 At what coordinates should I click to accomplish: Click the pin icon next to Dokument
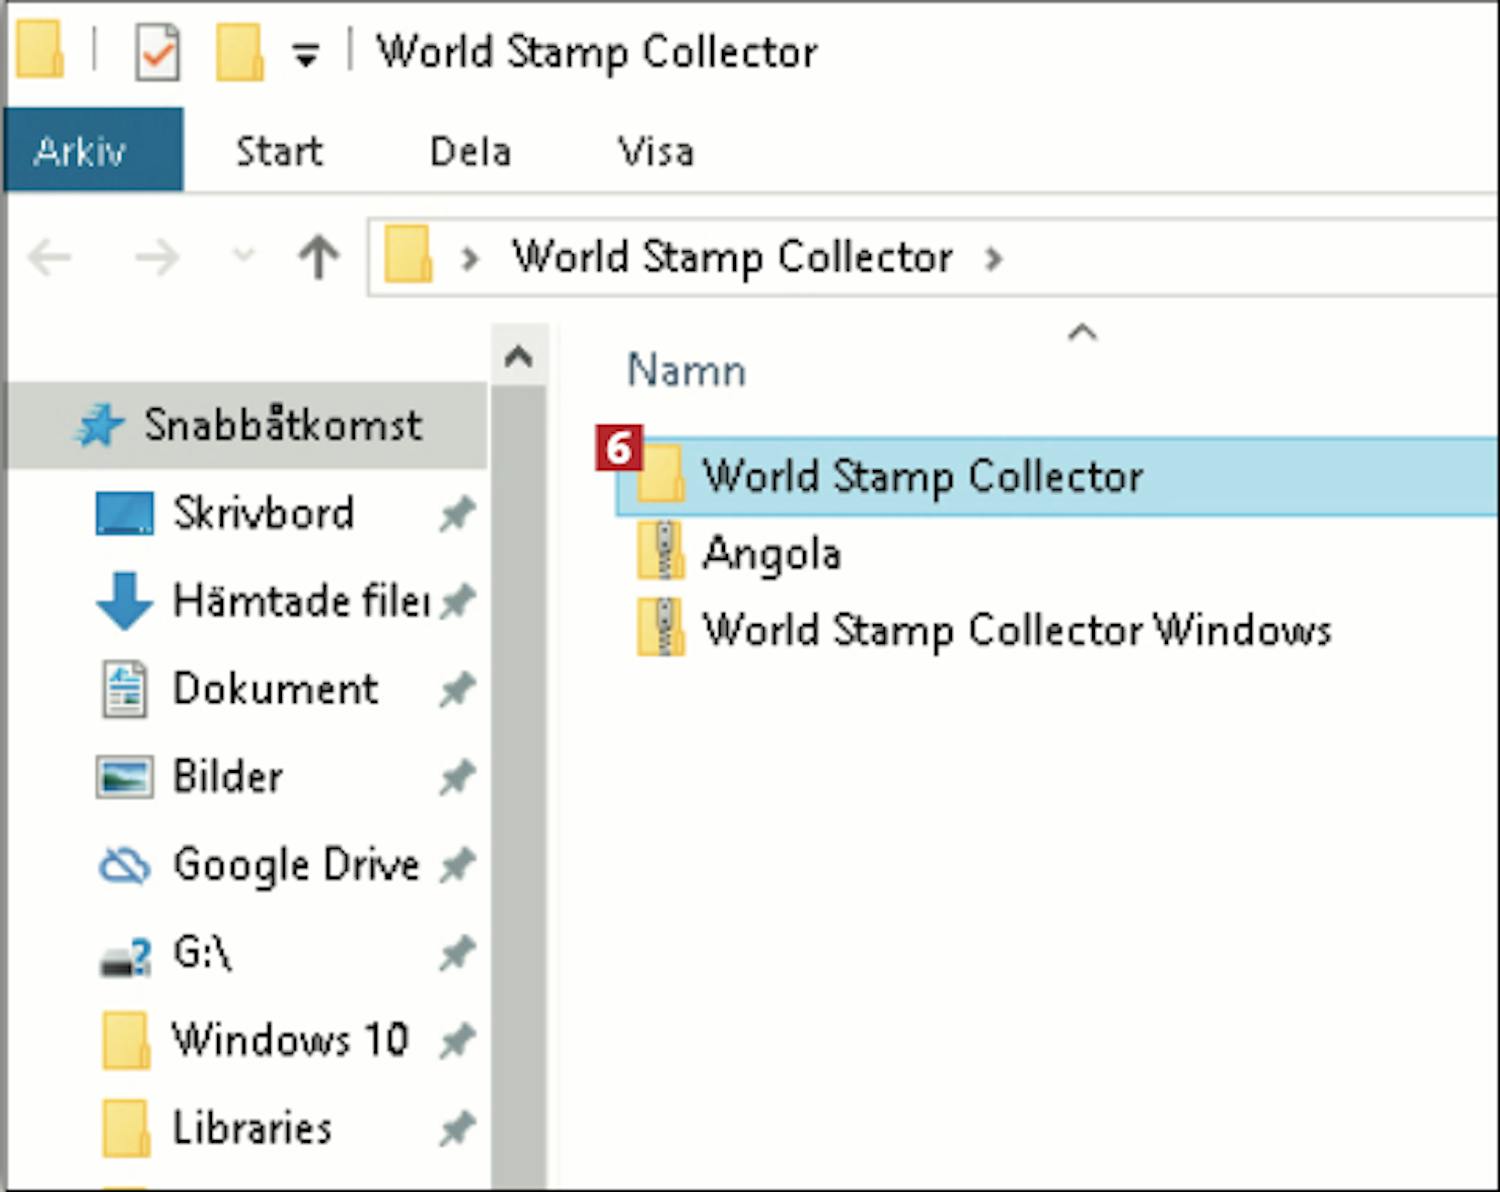click(x=456, y=689)
